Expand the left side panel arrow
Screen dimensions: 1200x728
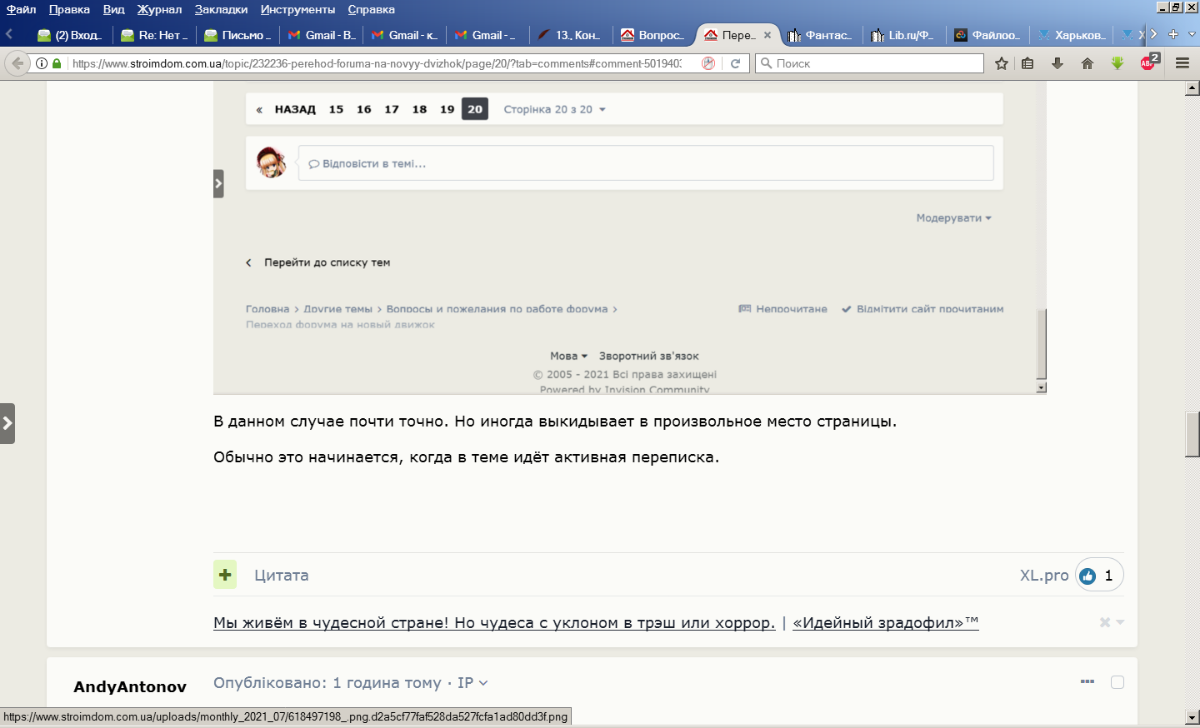click(x=7, y=423)
